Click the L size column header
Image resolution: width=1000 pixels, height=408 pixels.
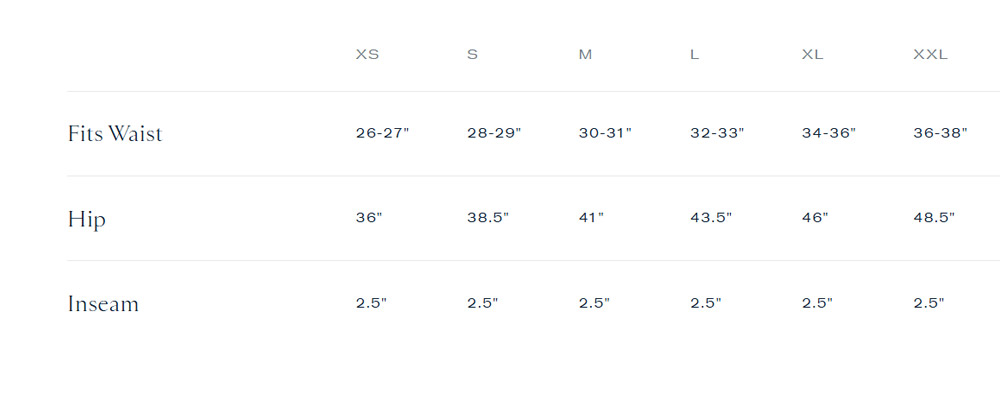[695, 55]
